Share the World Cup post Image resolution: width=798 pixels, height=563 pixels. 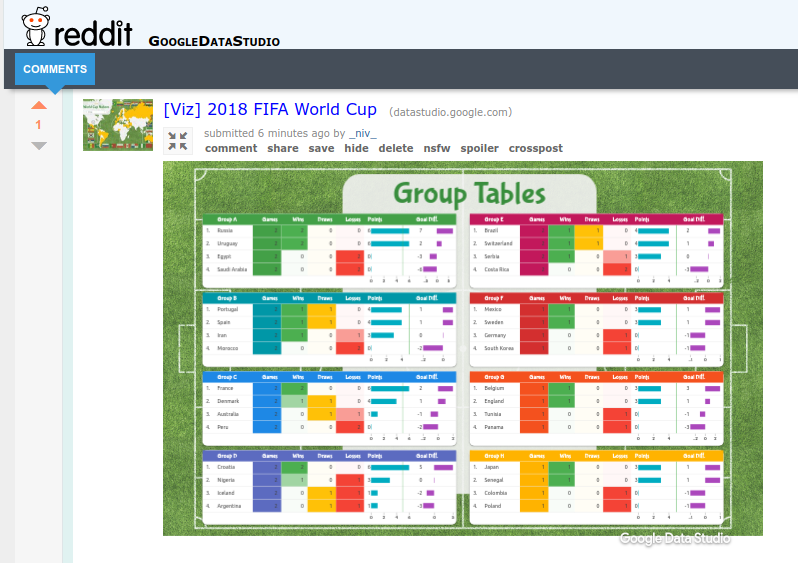(283, 148)
